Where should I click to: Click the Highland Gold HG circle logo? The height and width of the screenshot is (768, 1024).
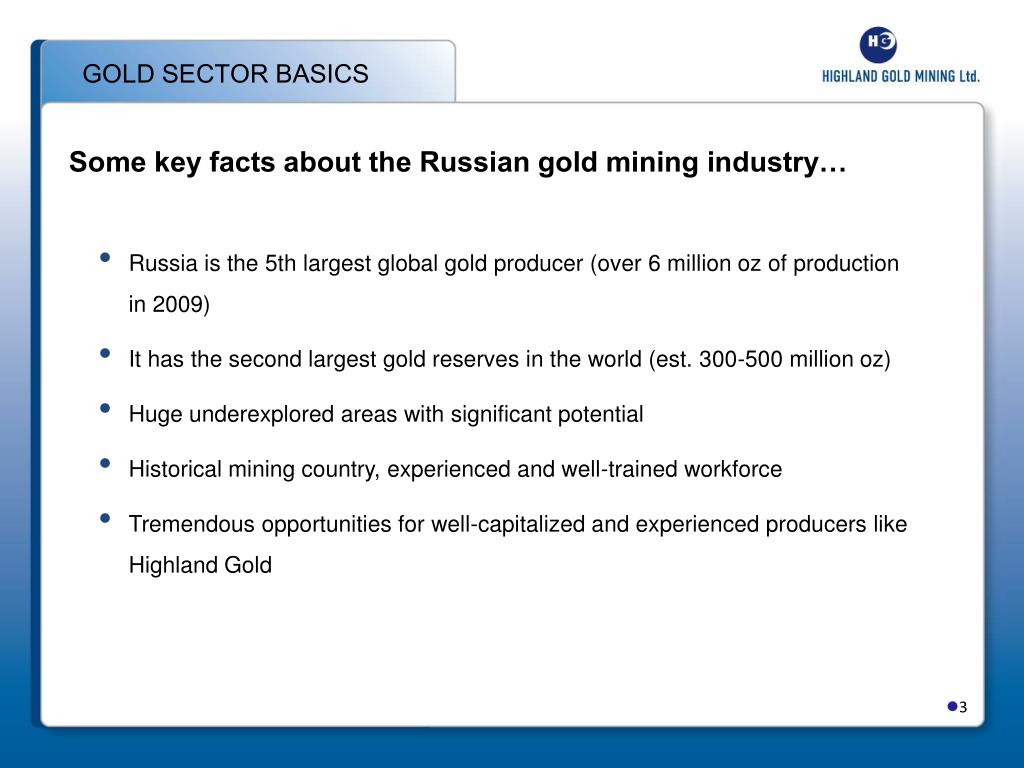[x=878, y=44]
